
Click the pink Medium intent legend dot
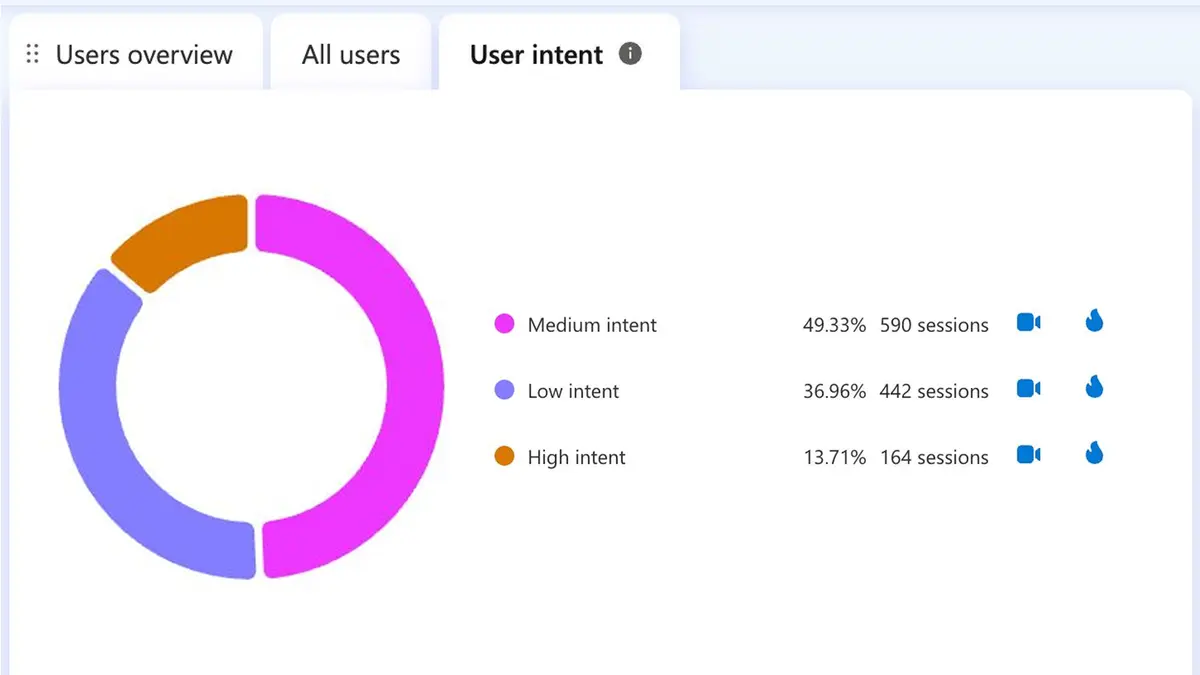[505, 324]
